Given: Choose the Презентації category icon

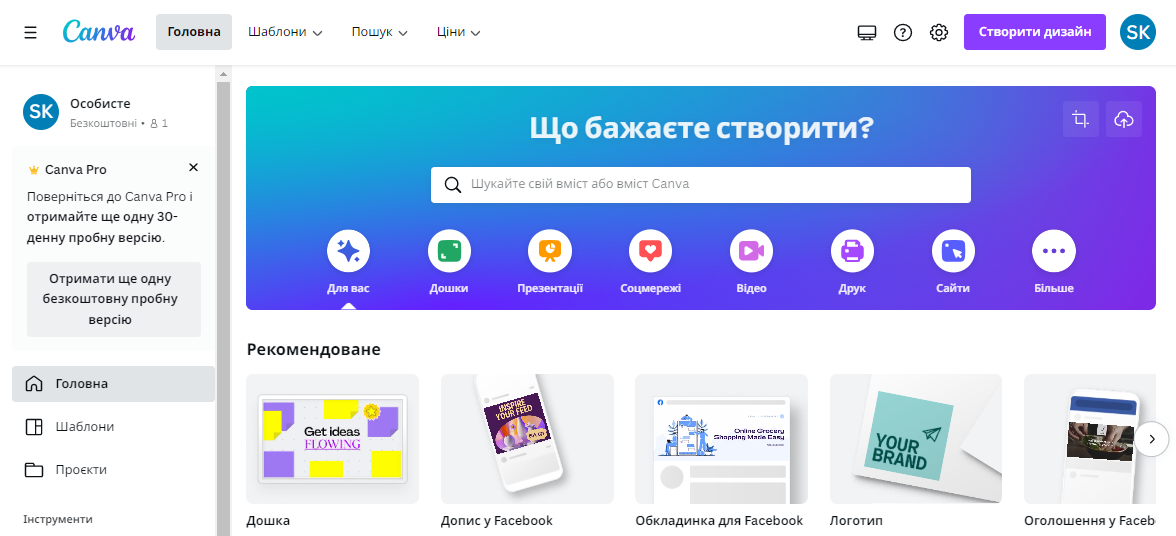Looking at the screenshot, I should click(550, 250).
